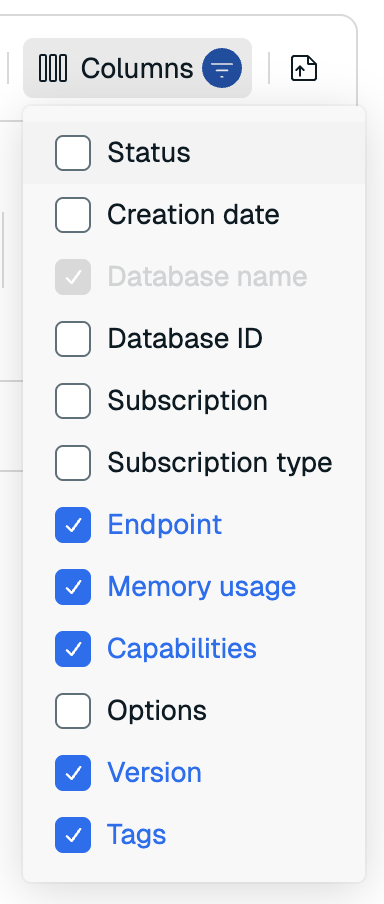Select the Endpoint label text
The width and height of the screenshot is (384, 904).
[164, 525]
